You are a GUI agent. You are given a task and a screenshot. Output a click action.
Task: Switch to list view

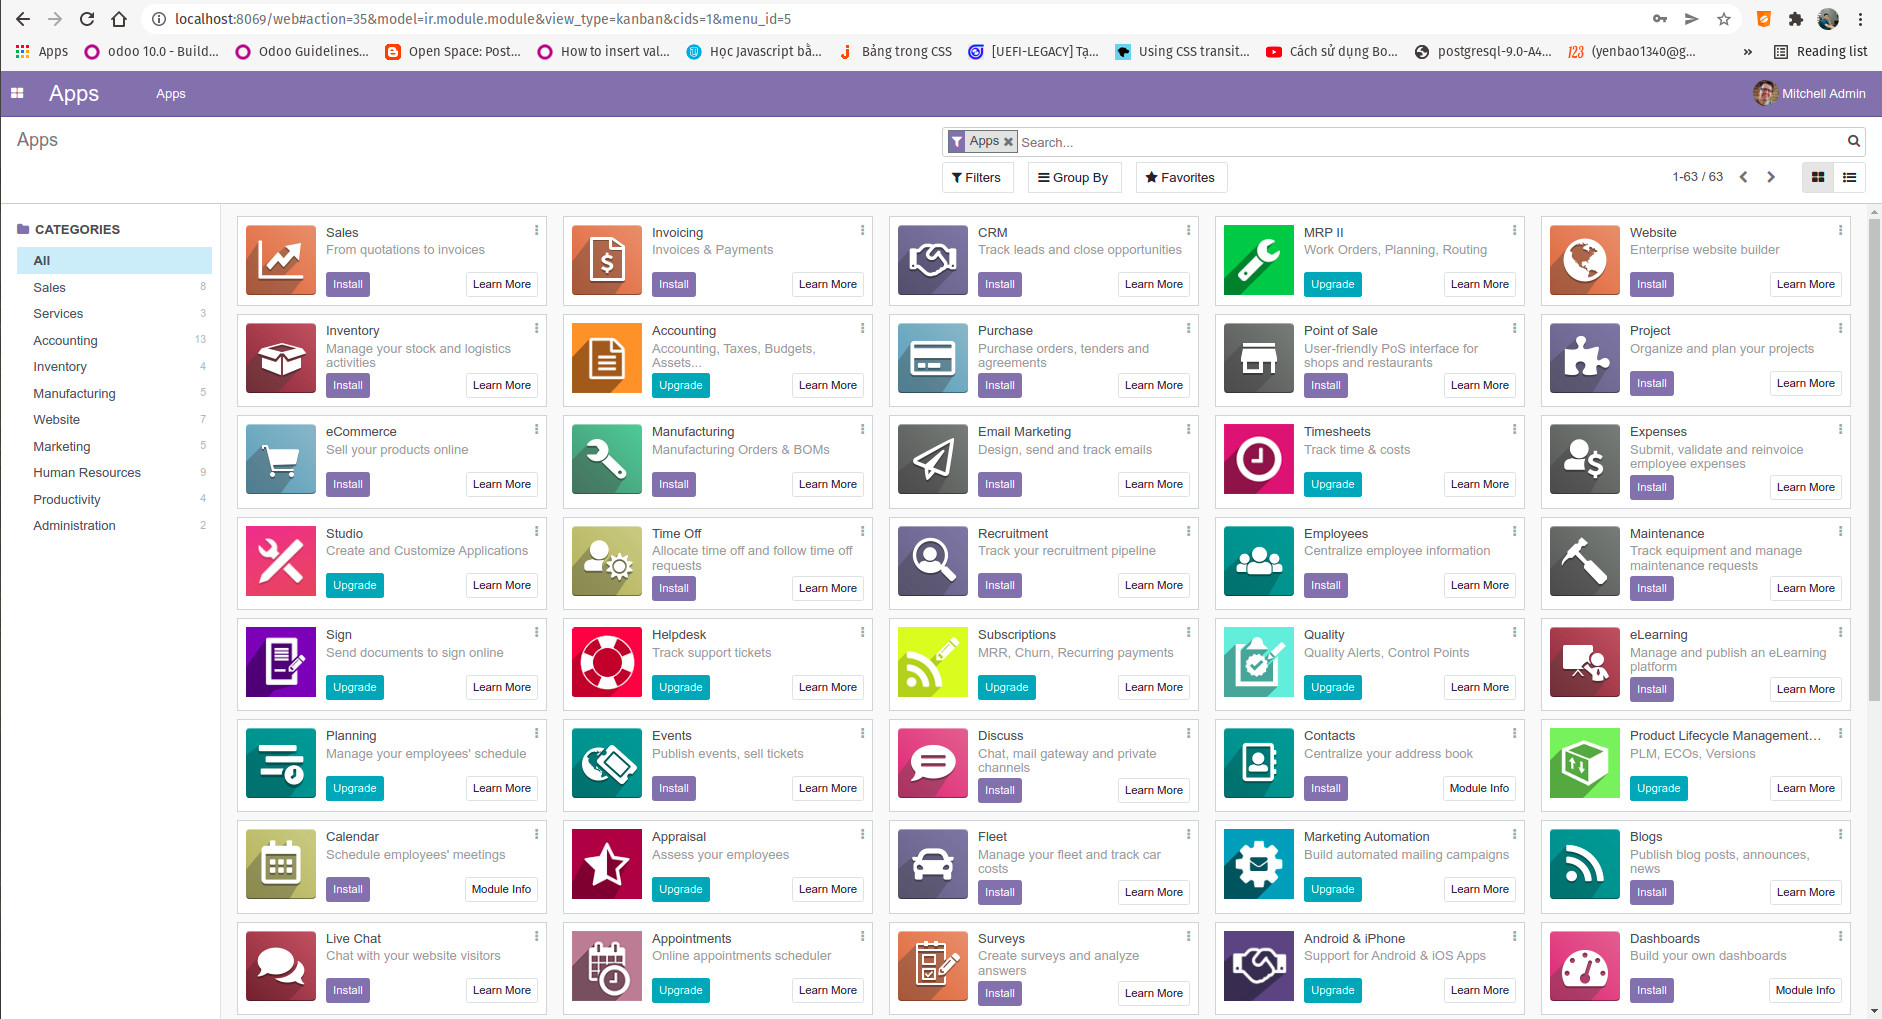[1850, 177]
